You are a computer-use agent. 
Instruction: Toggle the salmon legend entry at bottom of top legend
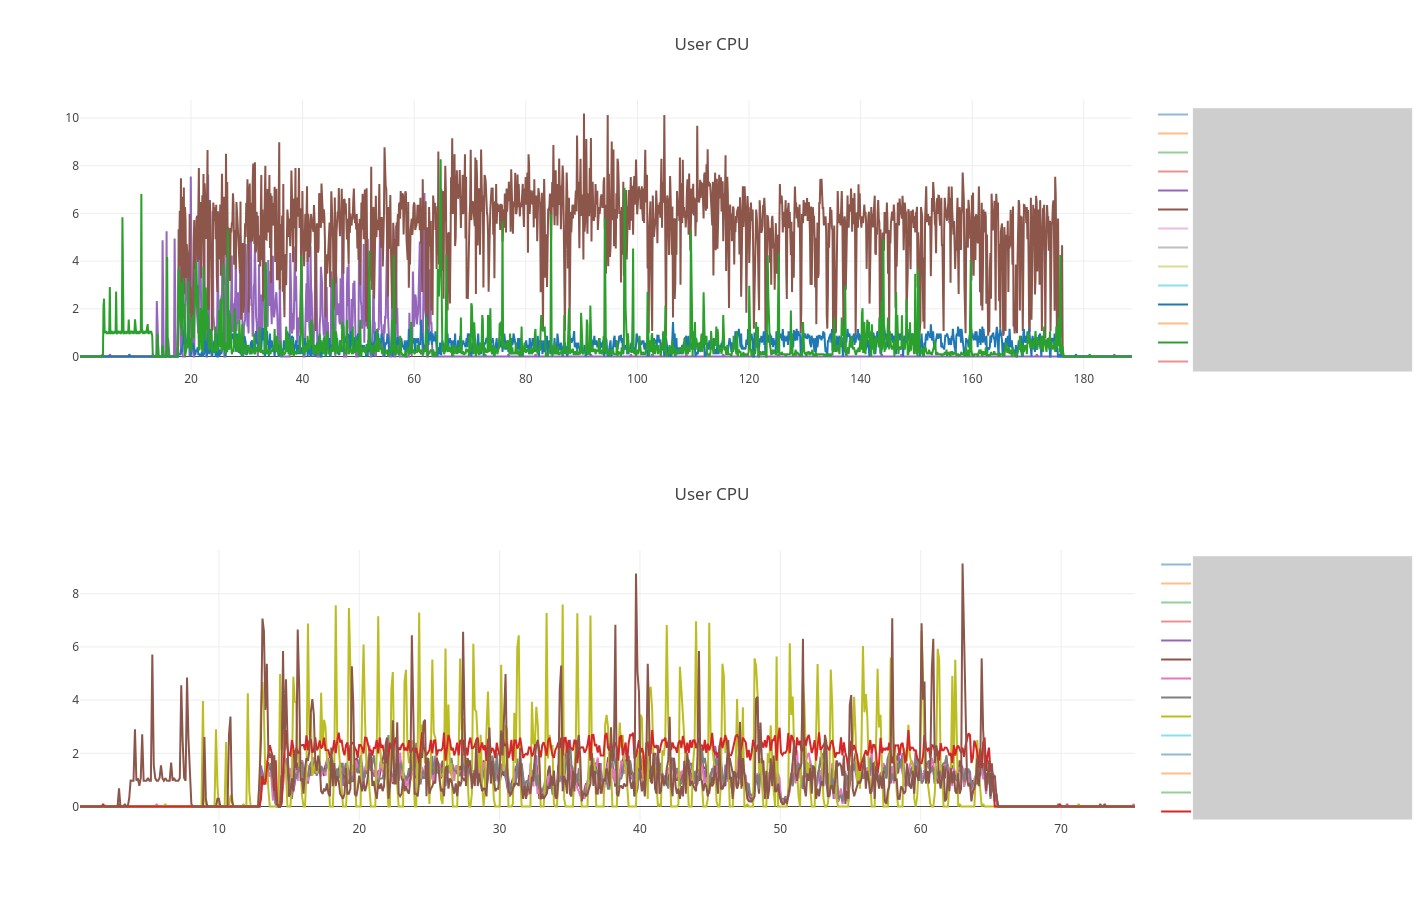(1175, 359)
